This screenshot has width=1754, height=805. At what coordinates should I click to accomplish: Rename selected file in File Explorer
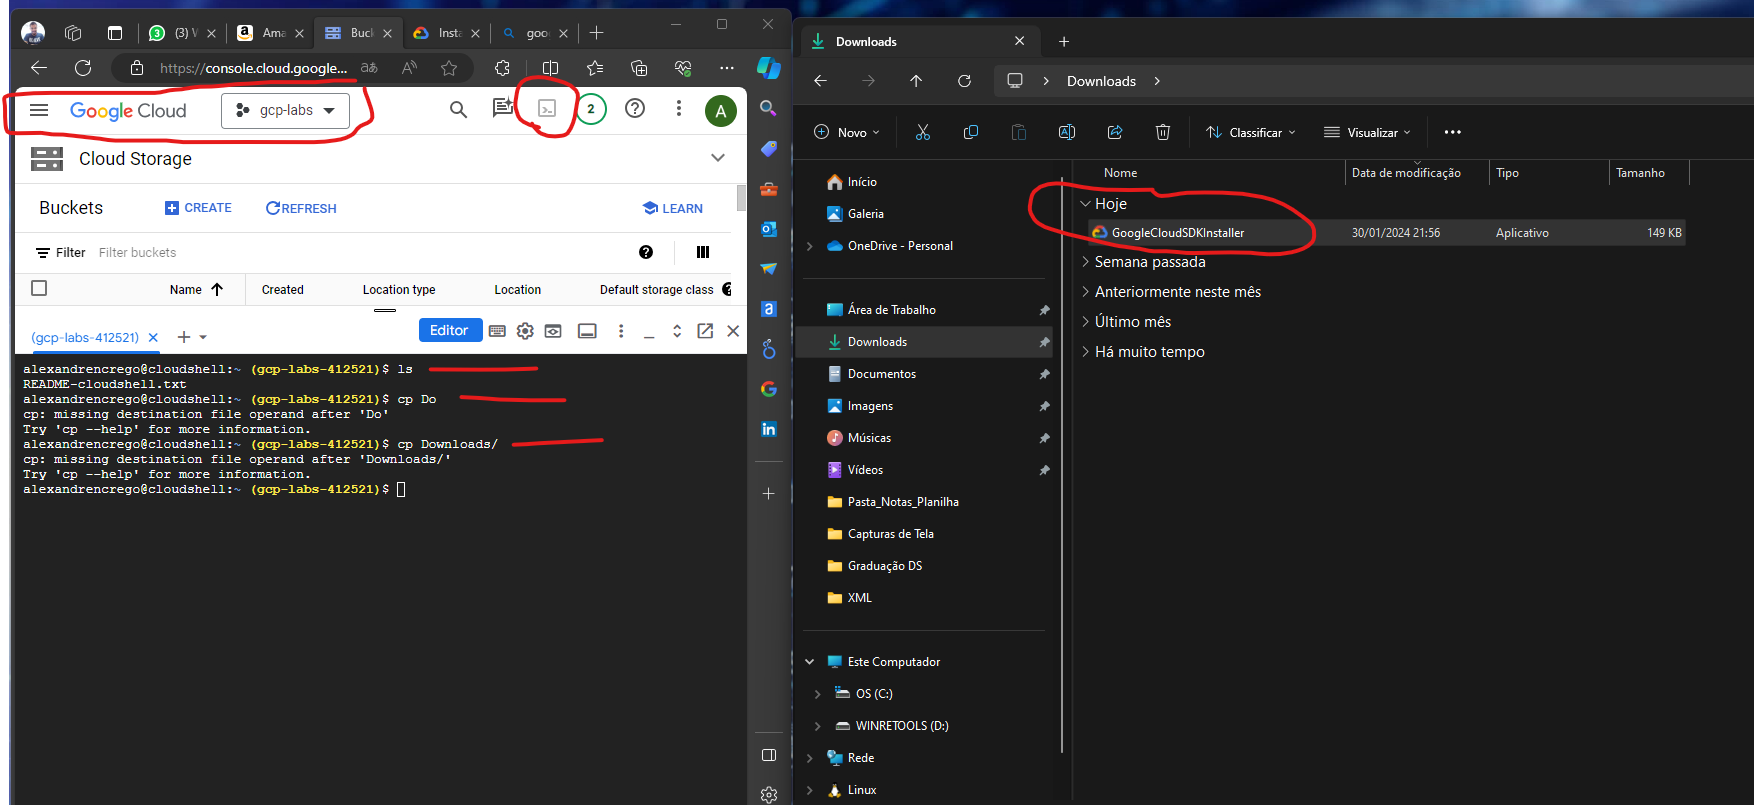[1067, 132]
